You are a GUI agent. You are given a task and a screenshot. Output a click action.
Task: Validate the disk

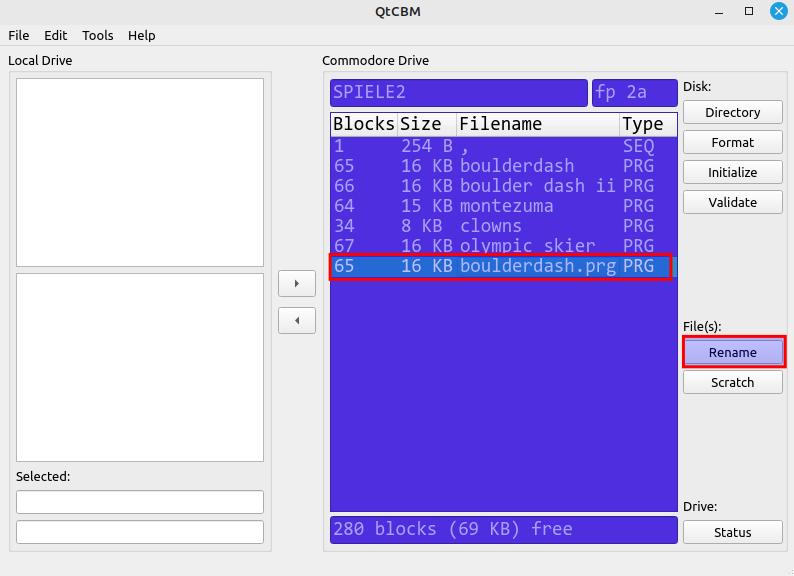click(732, 203)
